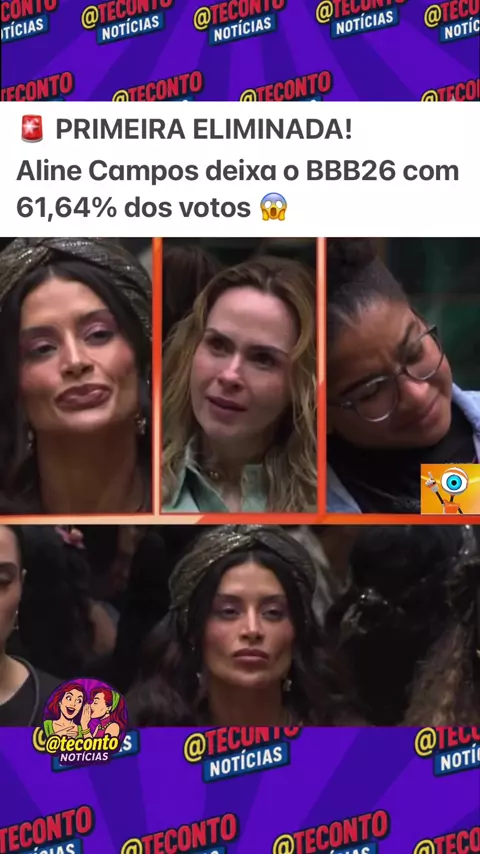
Task: Click the 61,64% dos votos text
Action: [133, 208]
